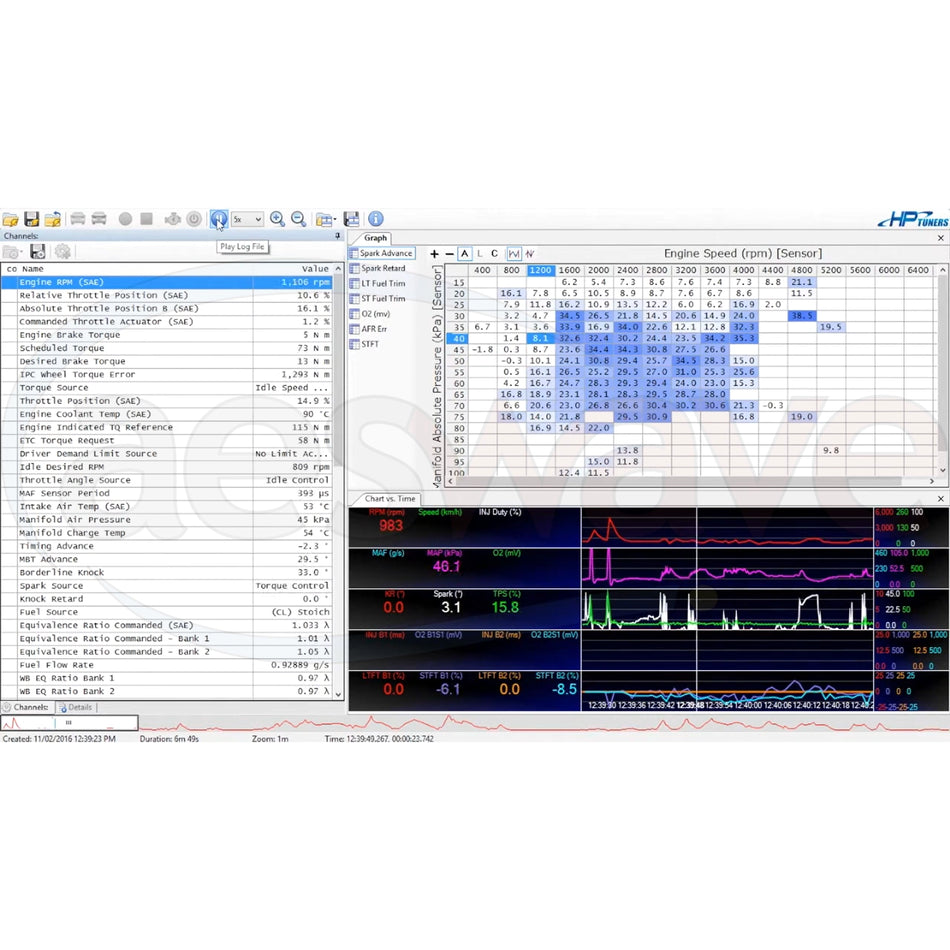Open a log file using the folder icon
Viewport: 950px width, 950px height.
coord(13,218)
